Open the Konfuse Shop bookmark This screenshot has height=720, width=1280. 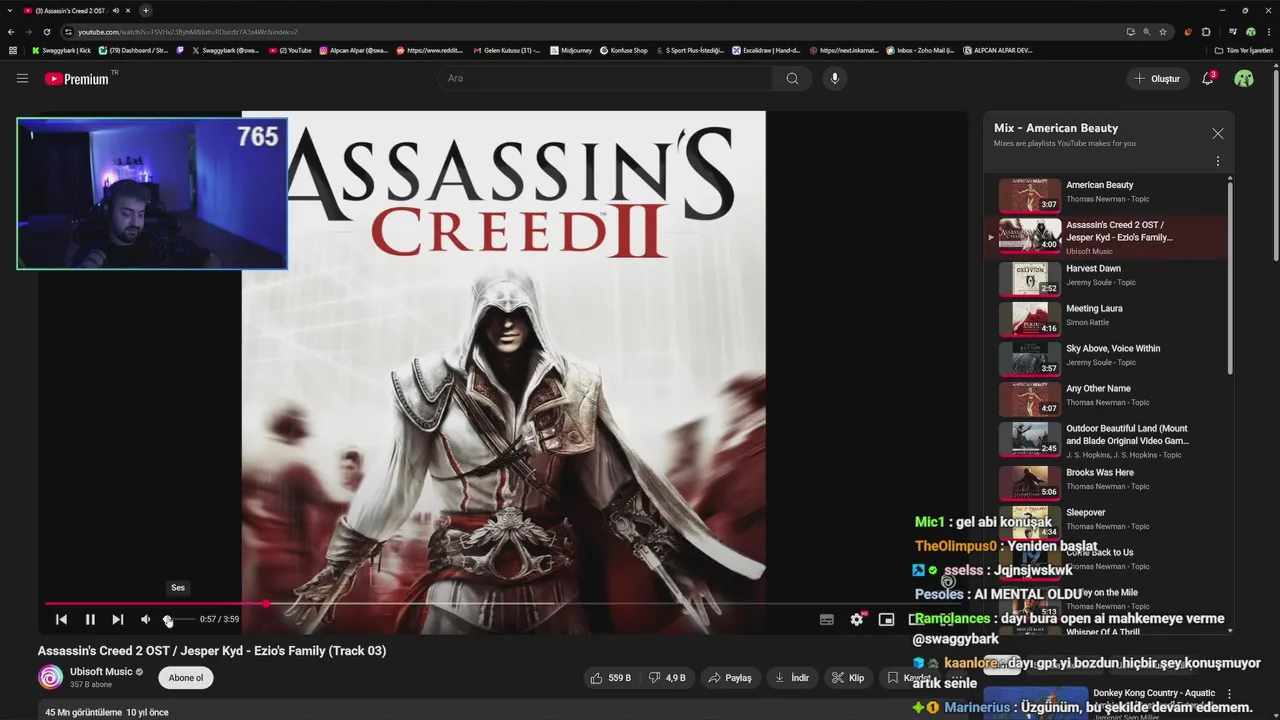[623, 50]
